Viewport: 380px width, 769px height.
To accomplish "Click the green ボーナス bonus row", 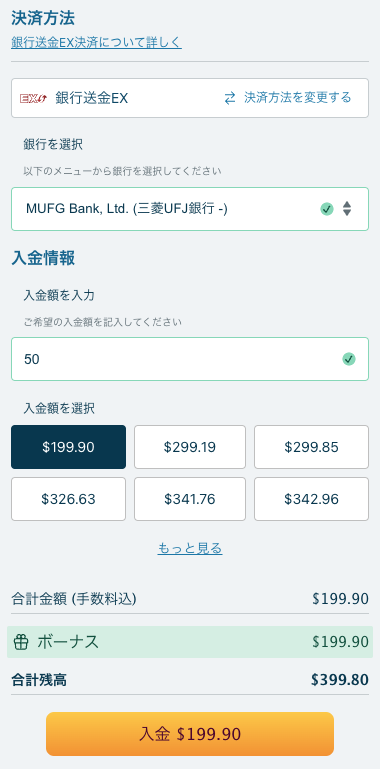I will pyautogui.click(x=190, y=641).
